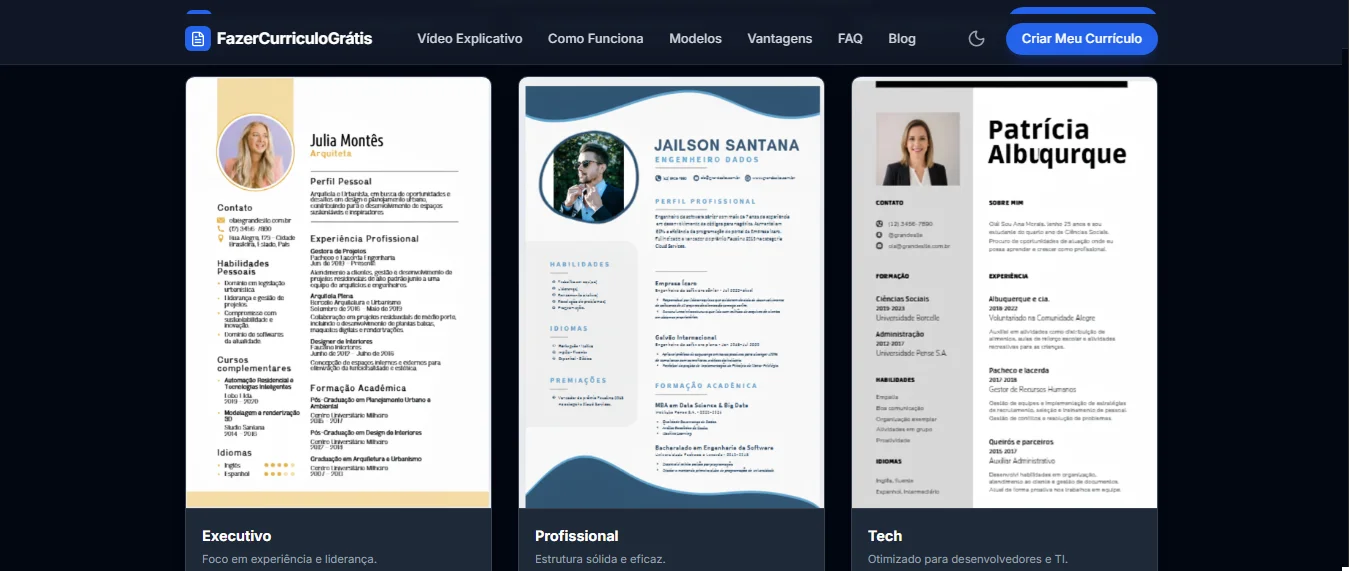Open the Vídeo Explicativo nav item

coord(470,39)
